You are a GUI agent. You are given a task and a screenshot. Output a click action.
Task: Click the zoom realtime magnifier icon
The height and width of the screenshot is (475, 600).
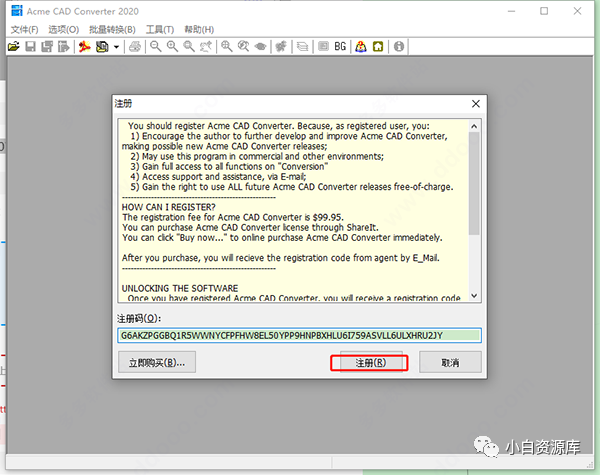(x=243, y=47)
